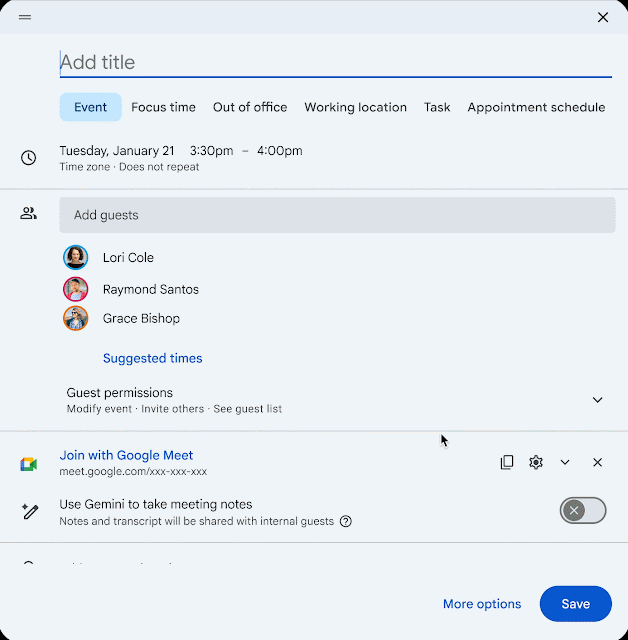
Task: Remove the Google Meet conferencing
Action: (x=597, y=462)
